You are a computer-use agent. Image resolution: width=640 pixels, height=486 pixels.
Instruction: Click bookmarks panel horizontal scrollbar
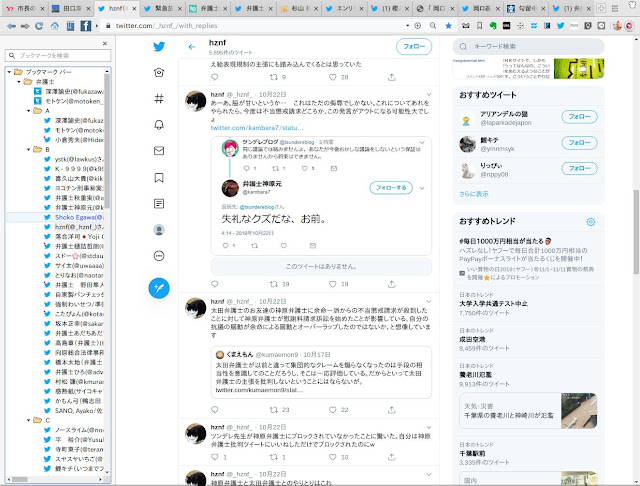point(20,479)
